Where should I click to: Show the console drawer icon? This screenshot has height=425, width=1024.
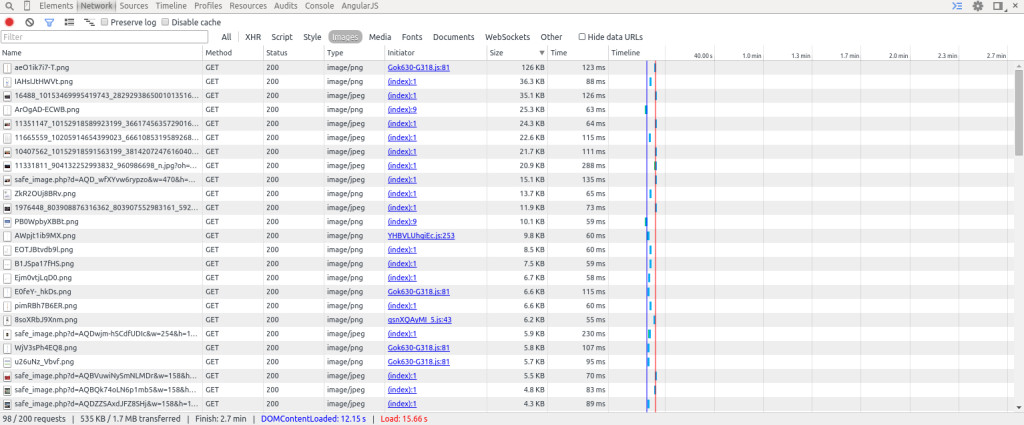[957, 6]
